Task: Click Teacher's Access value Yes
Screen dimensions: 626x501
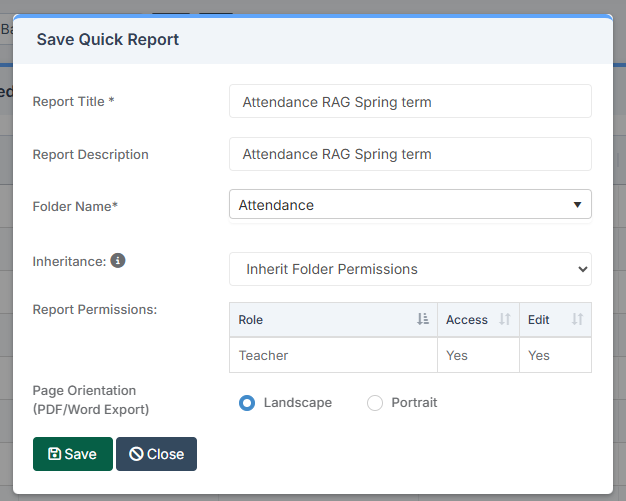Action: point(456,355)
